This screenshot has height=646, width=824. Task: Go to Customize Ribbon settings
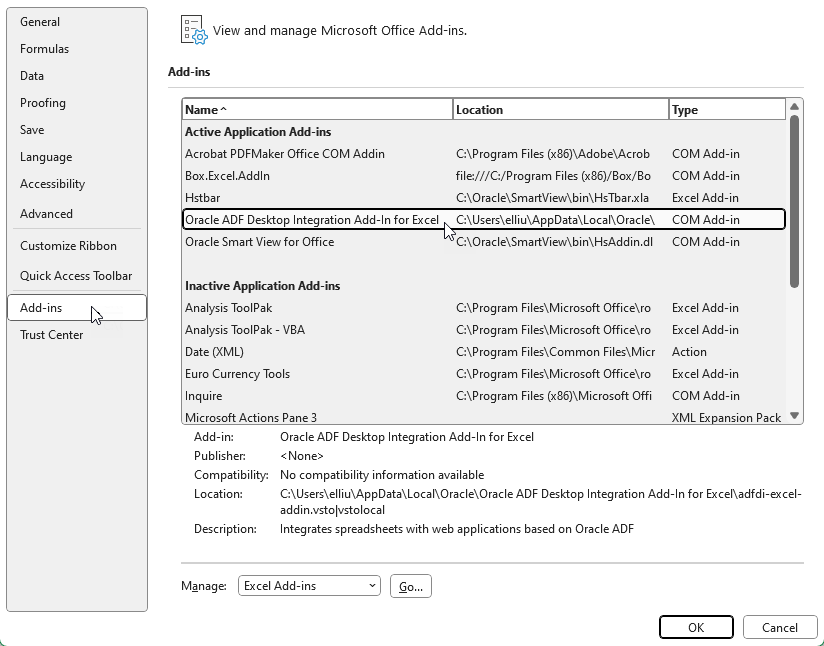(68, 246)
